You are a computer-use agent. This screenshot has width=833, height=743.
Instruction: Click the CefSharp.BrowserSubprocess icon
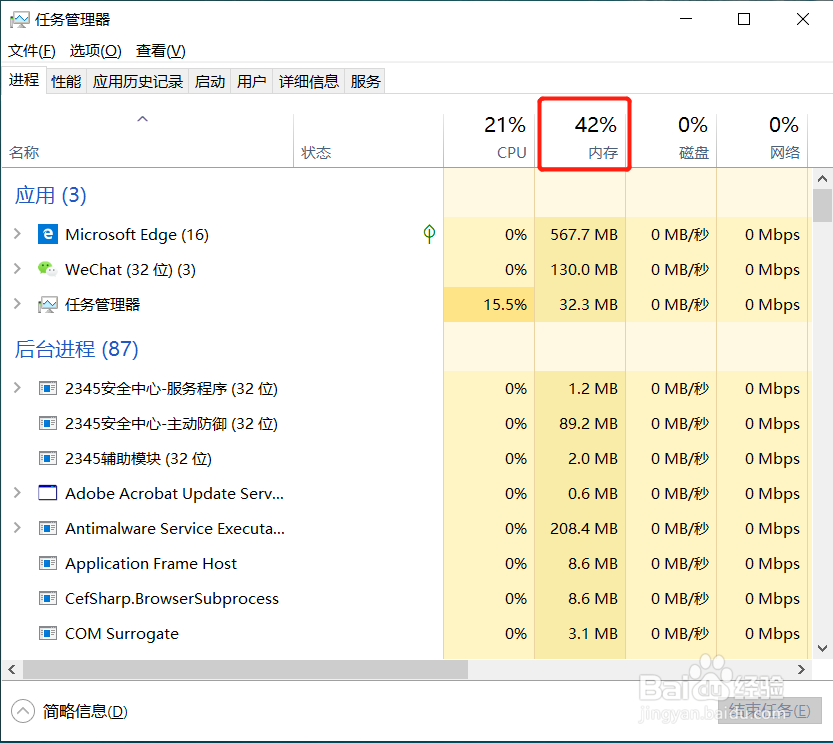[48, 599]
